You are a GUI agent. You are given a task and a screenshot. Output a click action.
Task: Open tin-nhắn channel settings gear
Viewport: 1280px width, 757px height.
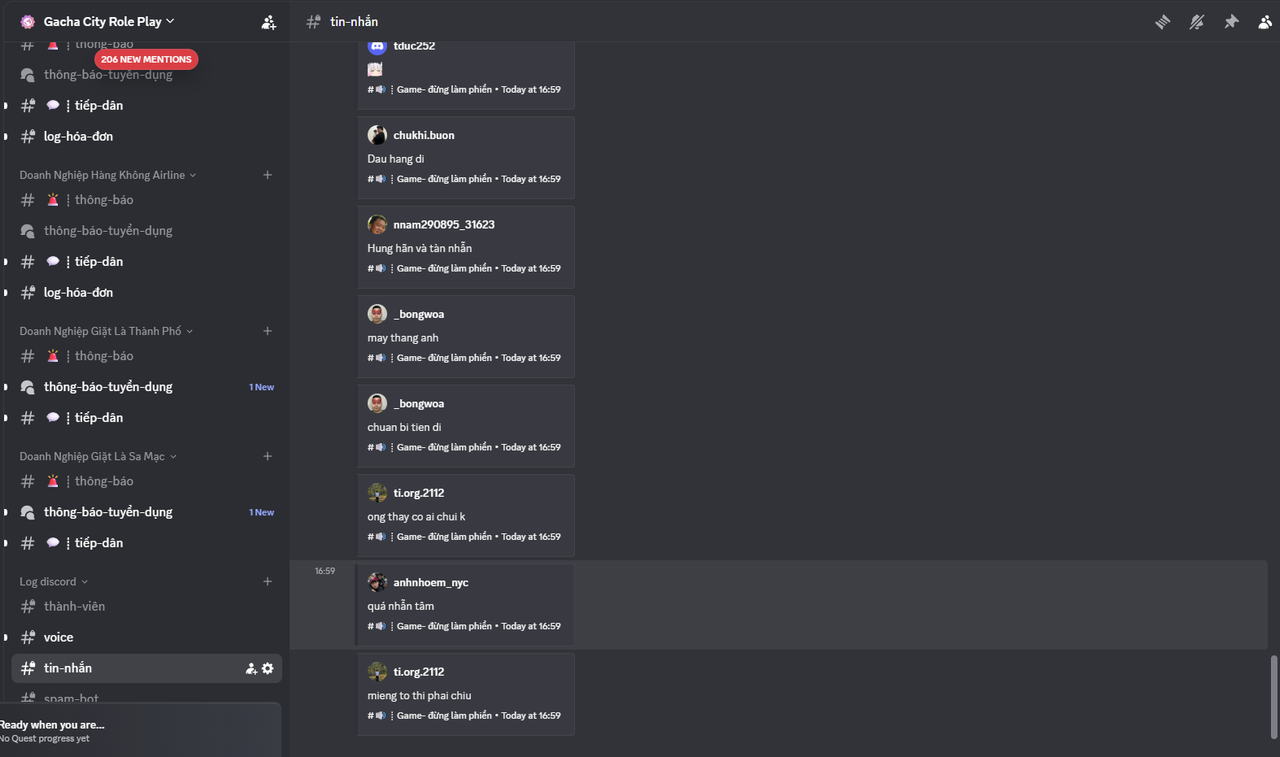tap(268, 668)
